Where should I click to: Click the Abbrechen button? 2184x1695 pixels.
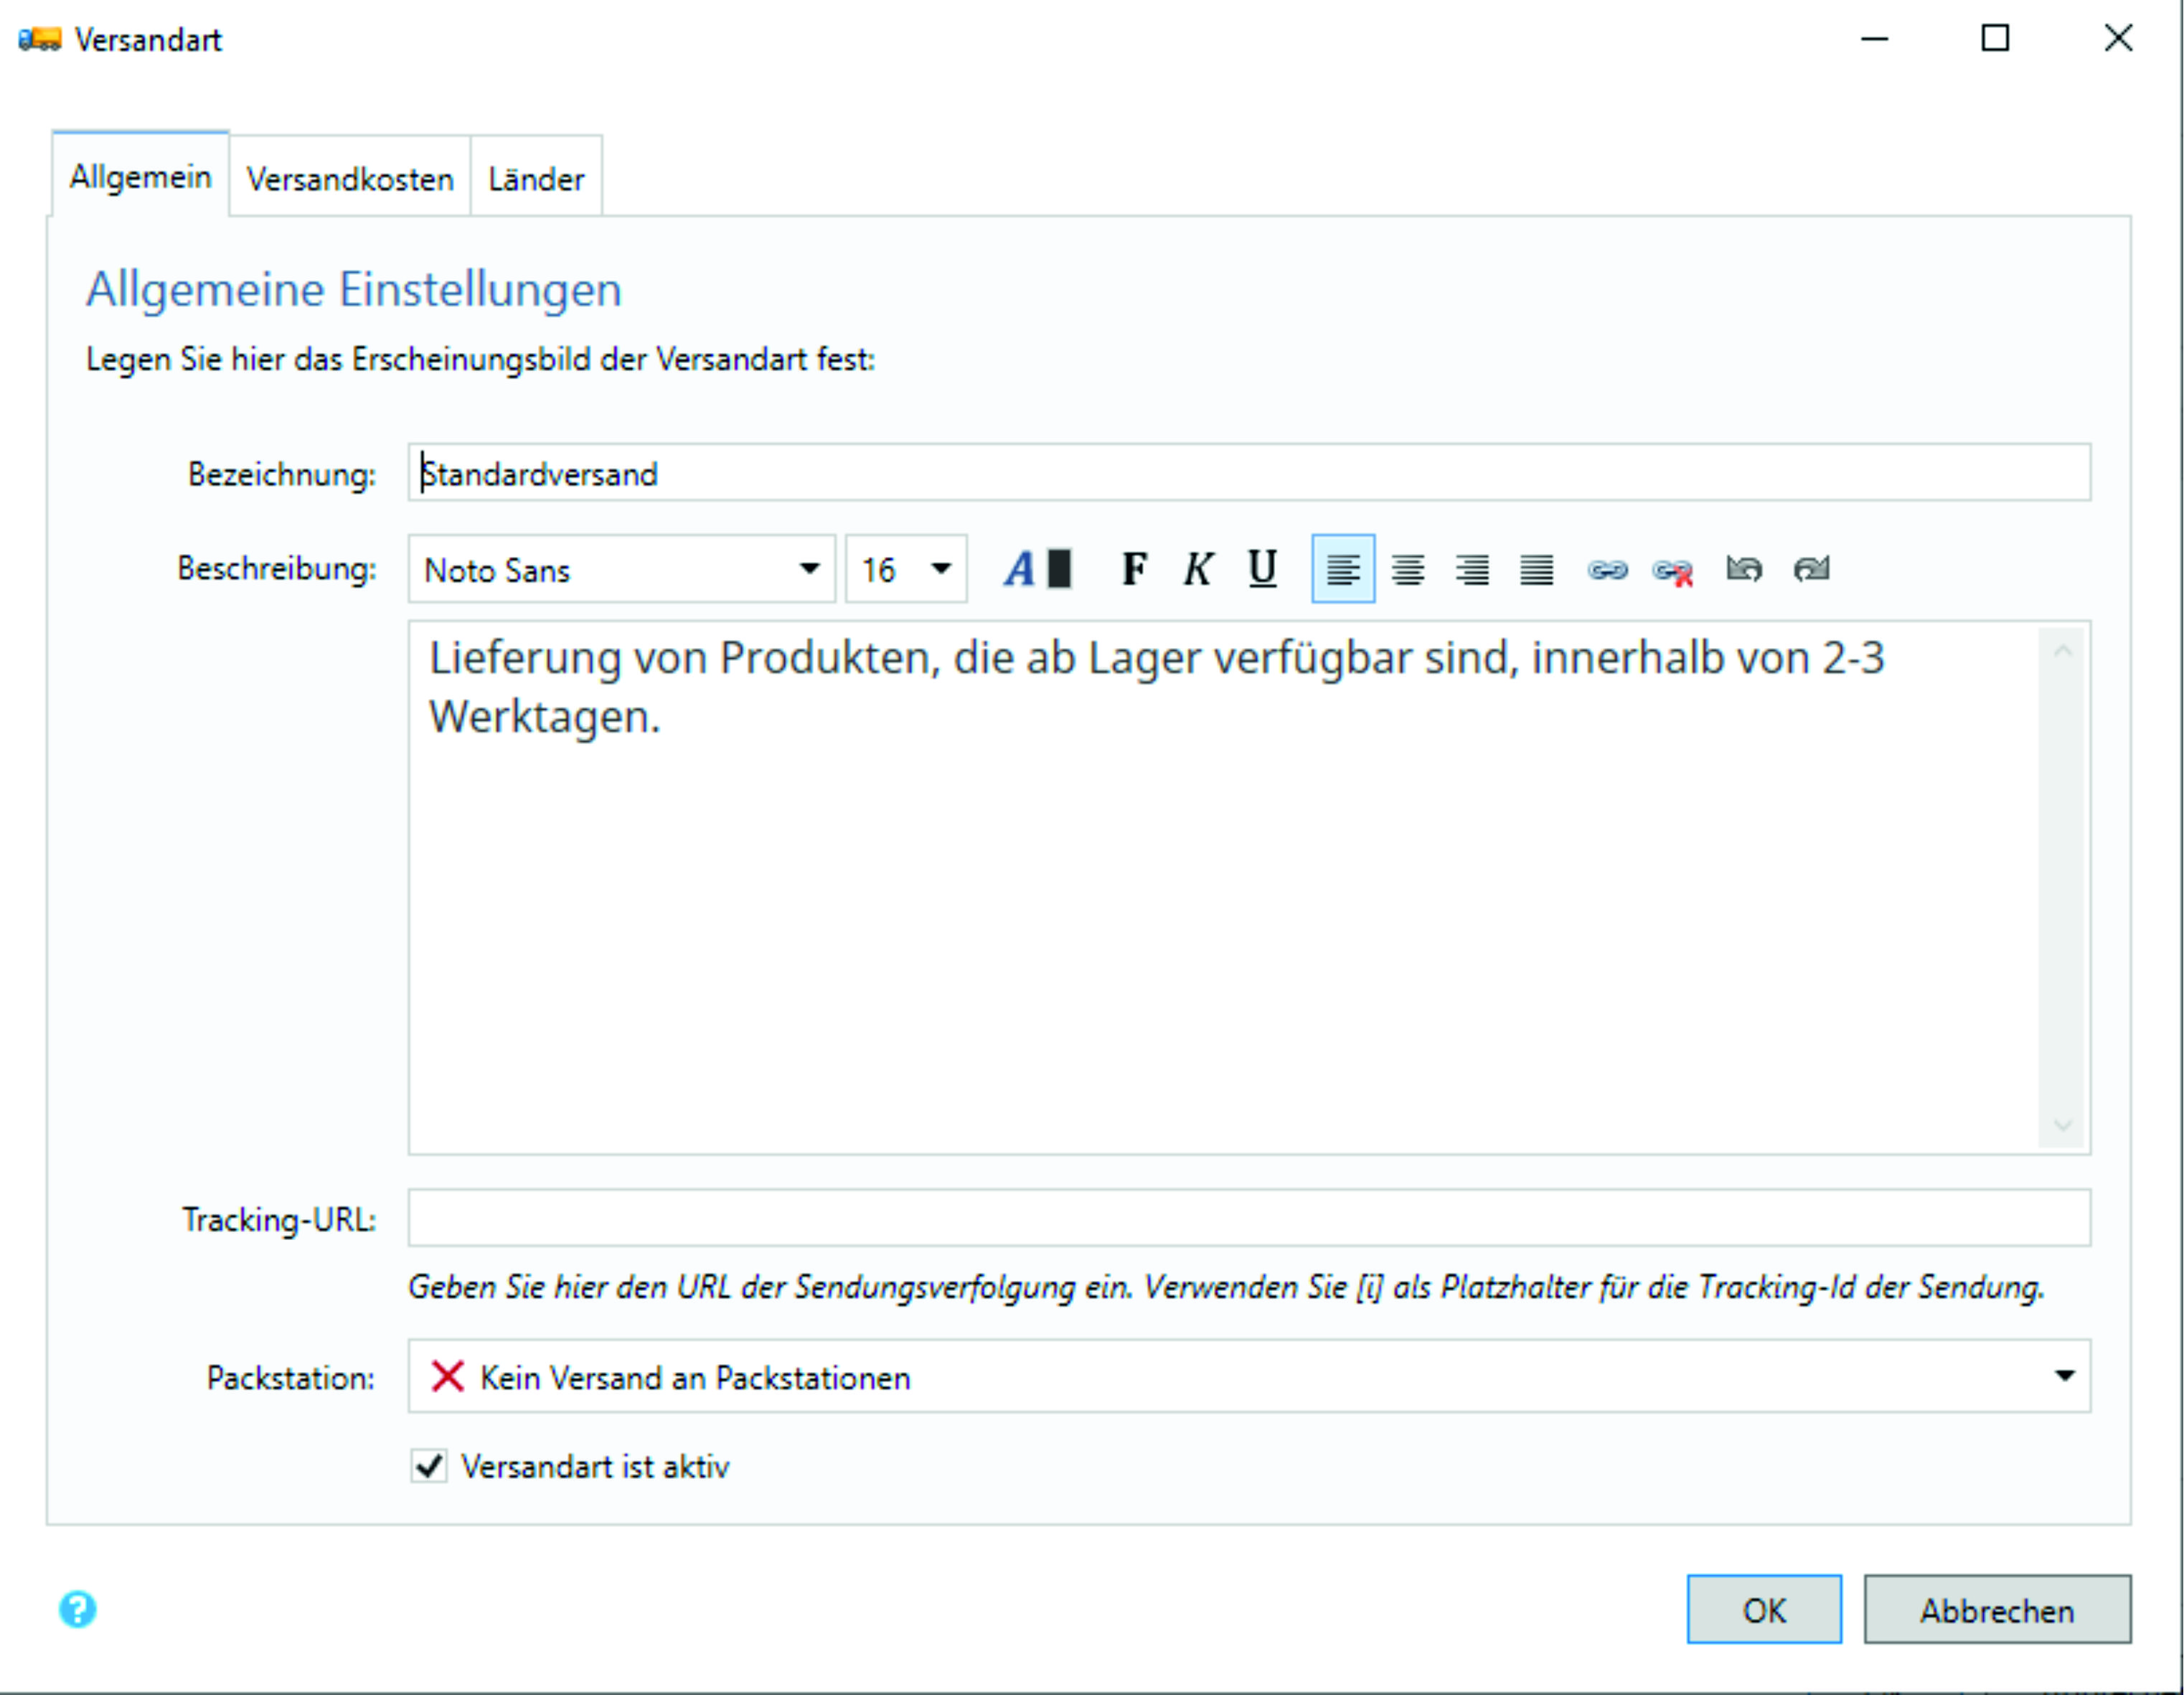tap(1997, 1609)
